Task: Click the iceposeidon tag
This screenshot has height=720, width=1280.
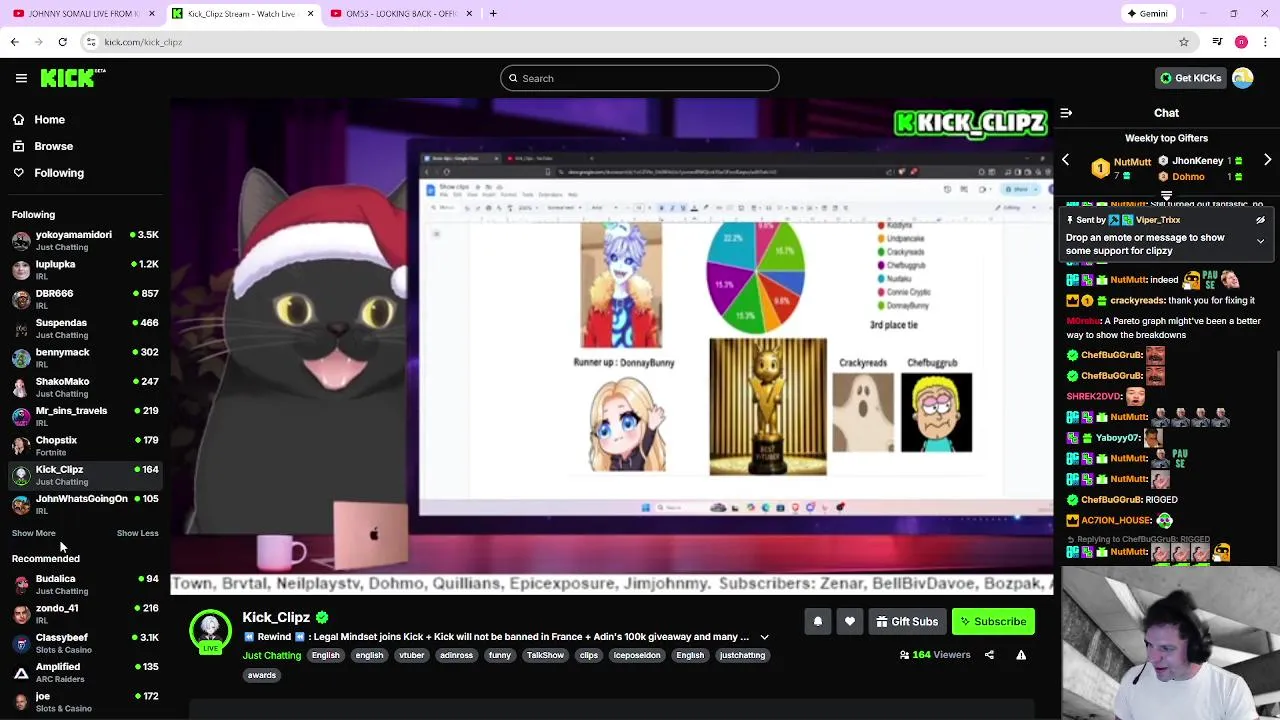Action: [x=637, y=656]
